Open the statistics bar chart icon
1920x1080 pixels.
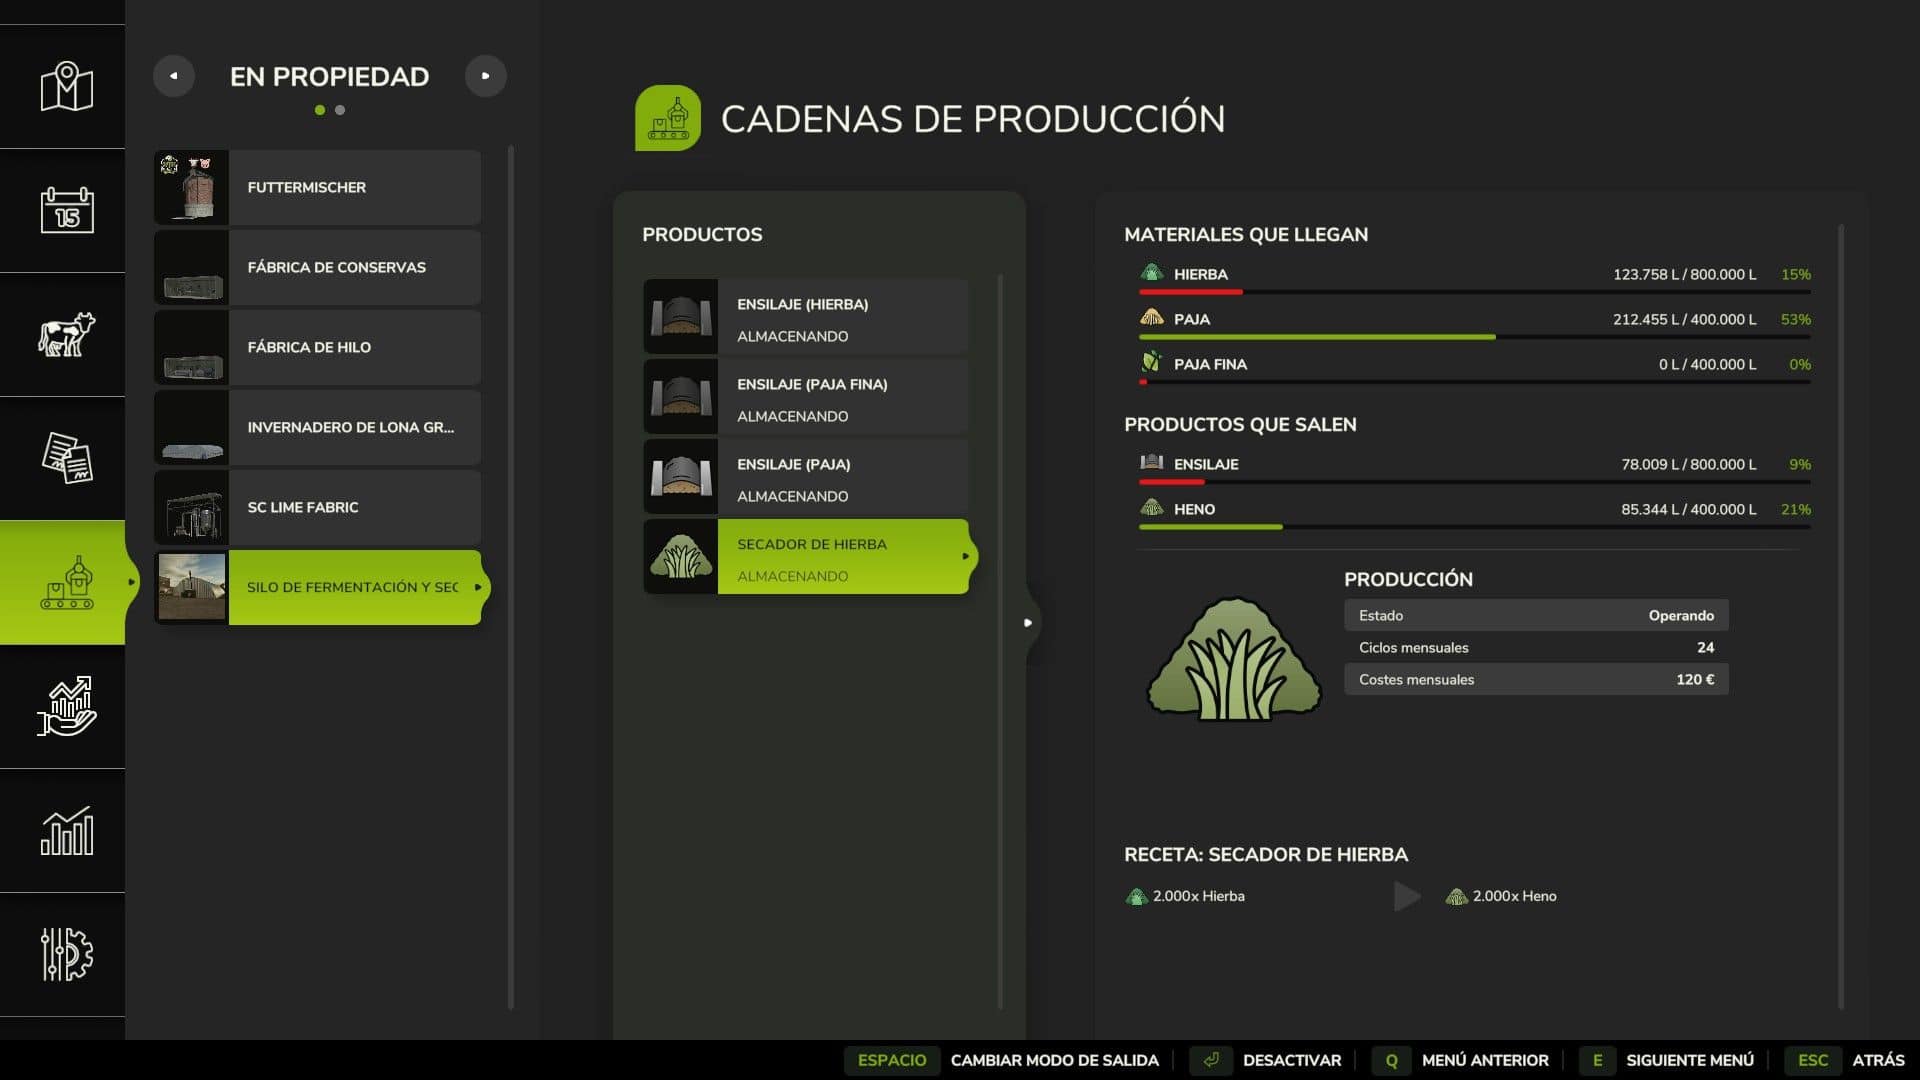[66, 830]
